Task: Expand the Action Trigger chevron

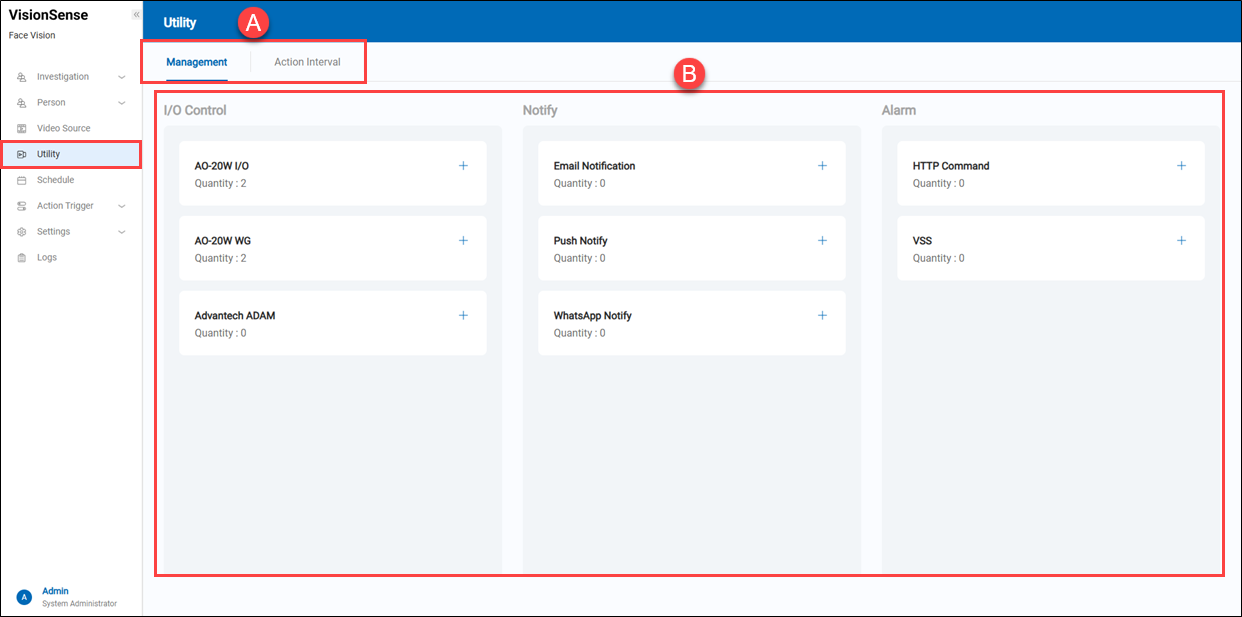Action: click(x=122, y=206)
